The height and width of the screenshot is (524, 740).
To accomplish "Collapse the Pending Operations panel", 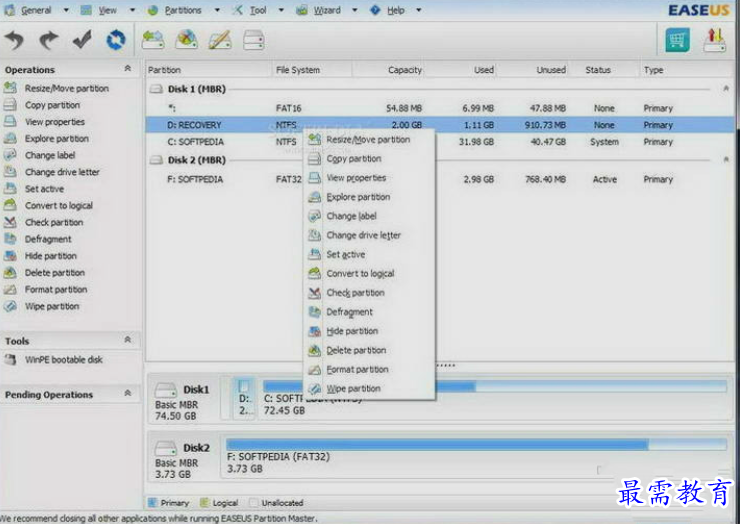I will 127,393.
